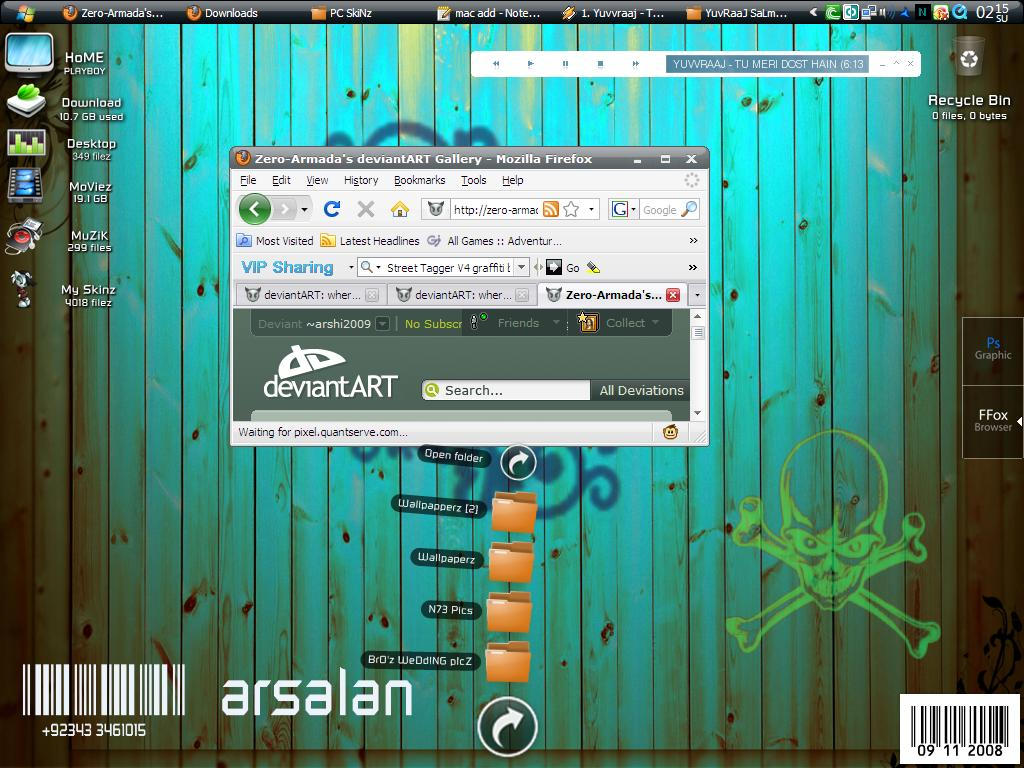Click the All Deviations button
Screen dimensions: 1024x768
pos(640,390)
